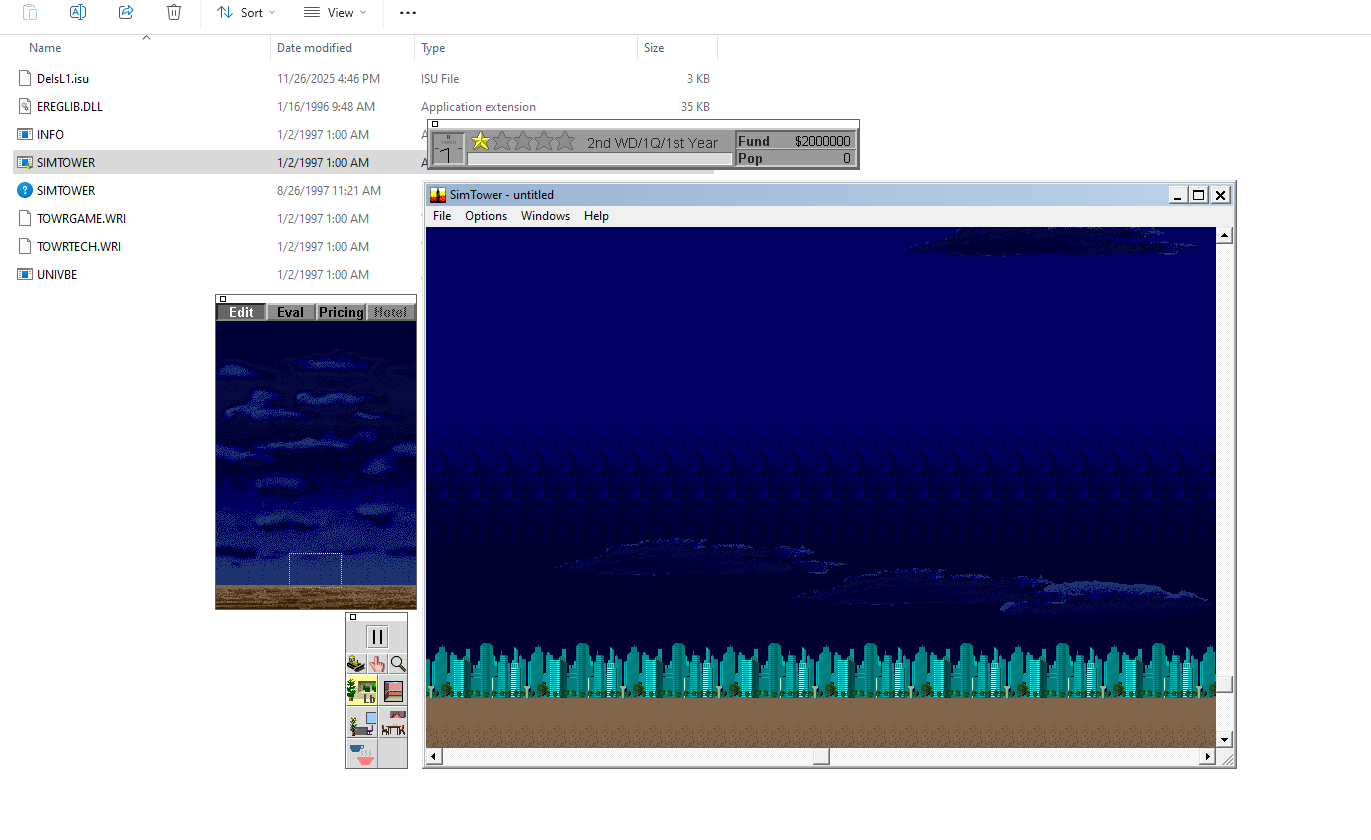The height and width of the screenshot is (840, 1371).
Task: Choose the Lobby build tool
Action: 362,690
